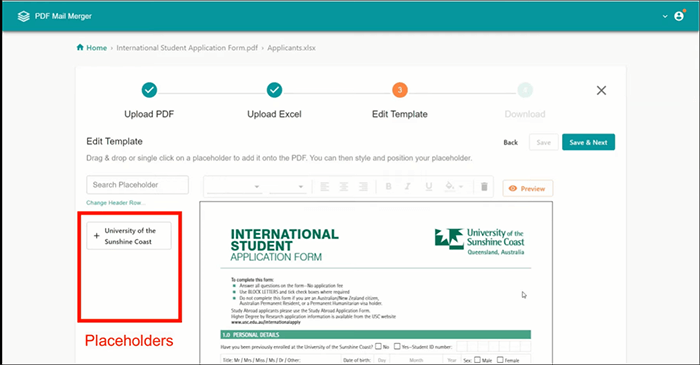Click the Upload Excel step label
This screenshot has height=365, width=700.
tap(275, 114)
